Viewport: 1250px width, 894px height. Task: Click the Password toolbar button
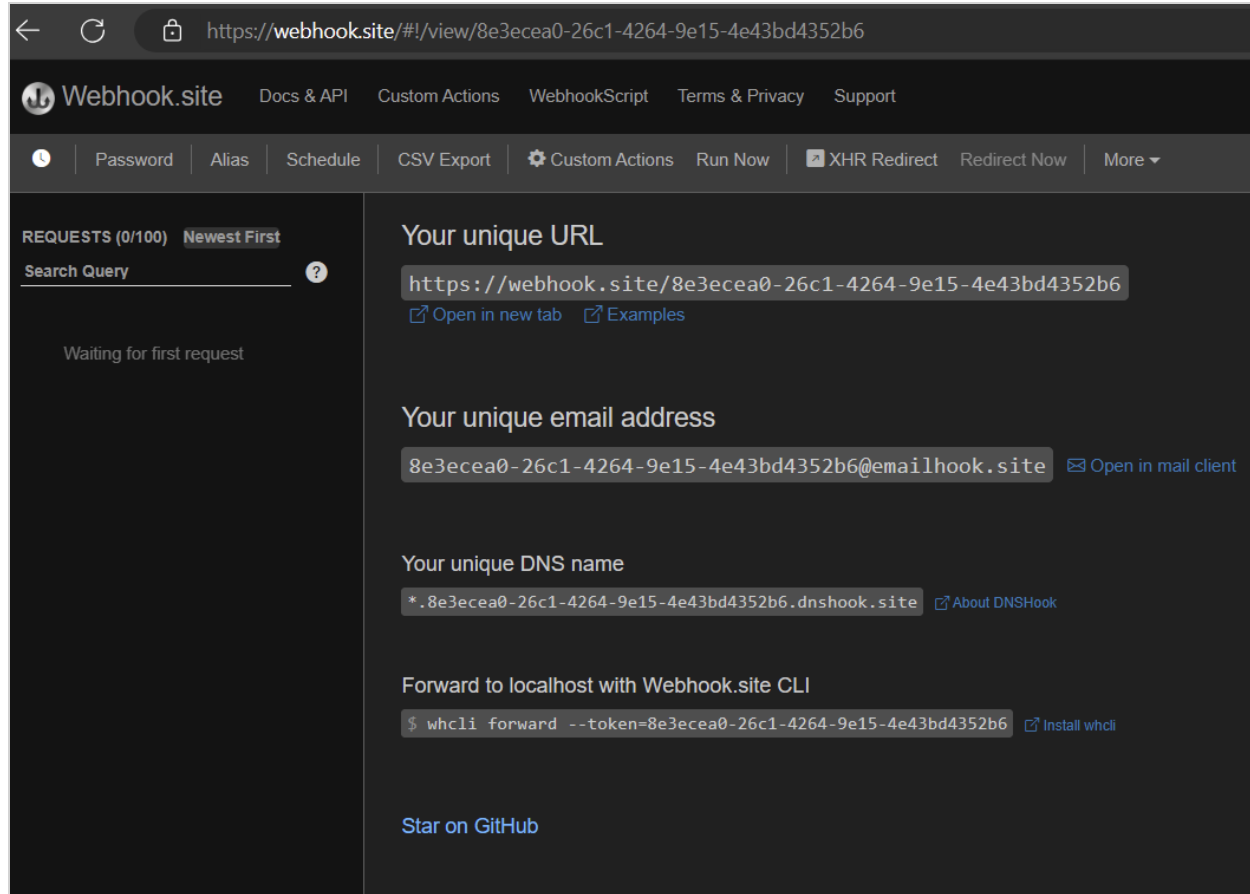134,160
